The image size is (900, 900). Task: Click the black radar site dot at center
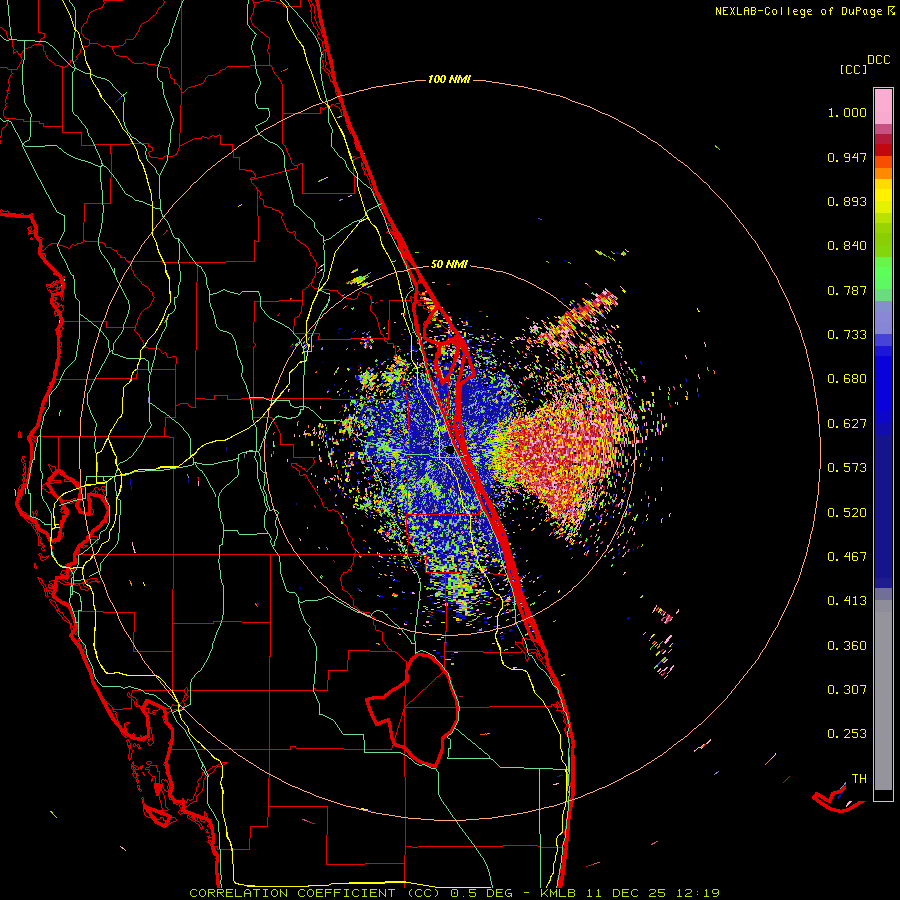pos(450,451)
